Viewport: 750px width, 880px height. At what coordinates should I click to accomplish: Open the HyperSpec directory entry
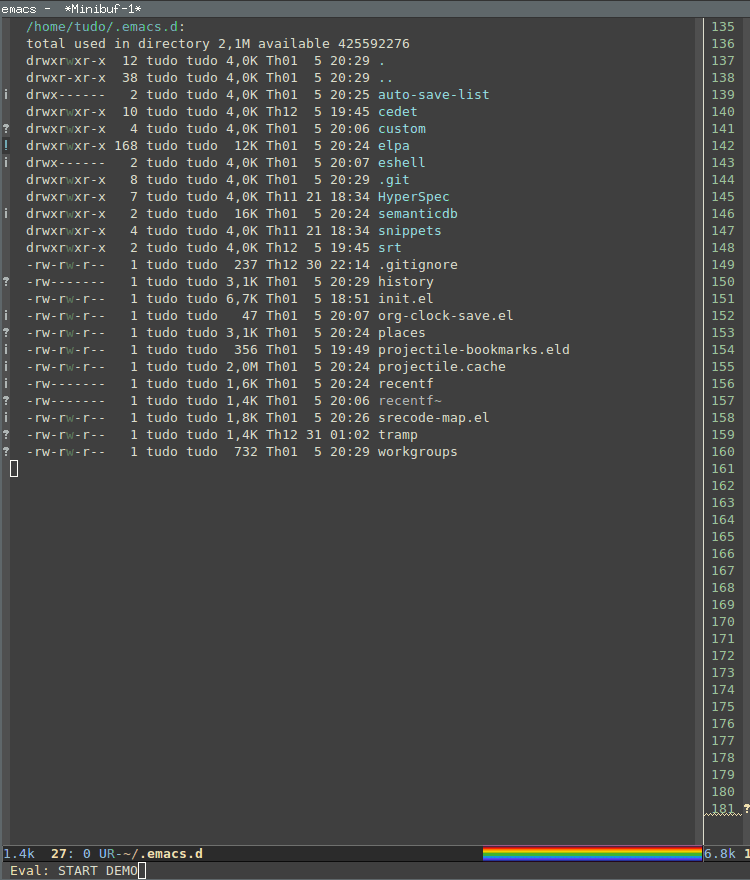[414, 197]
